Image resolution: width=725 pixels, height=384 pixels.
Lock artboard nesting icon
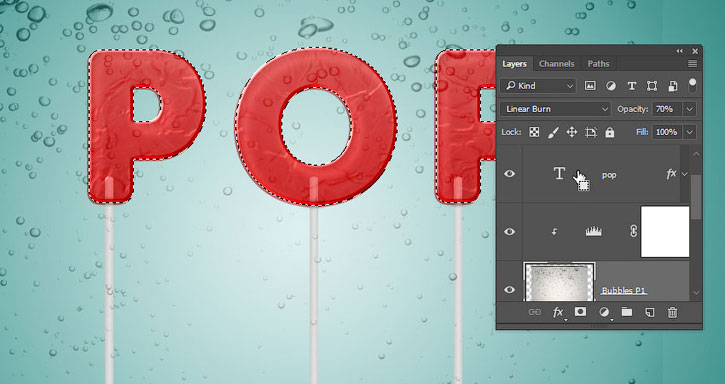(591, 132)
